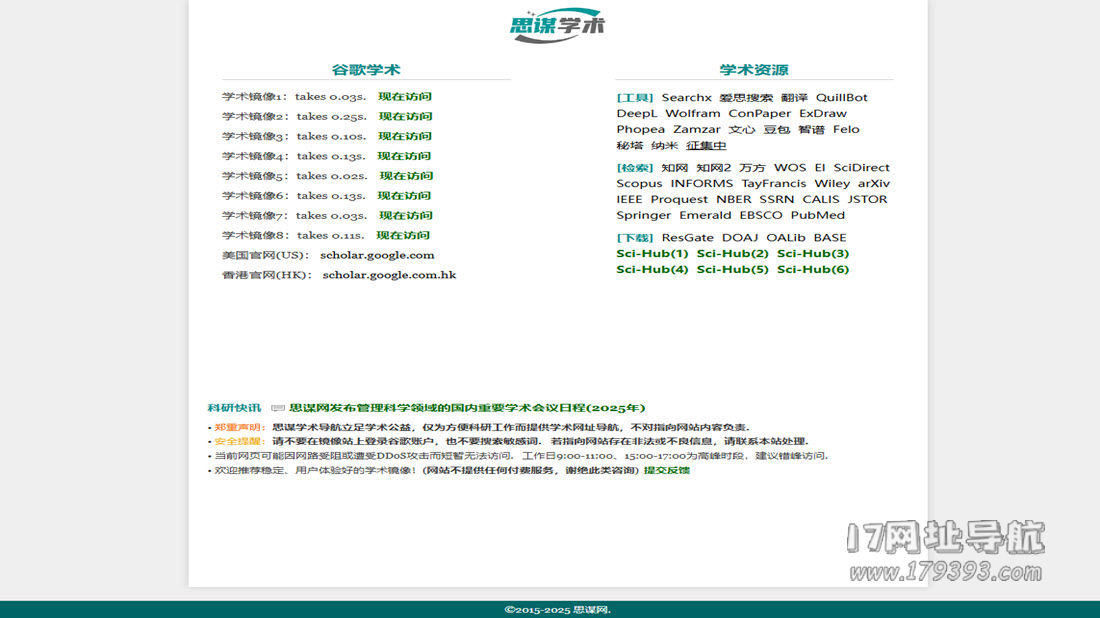Image resolution: width=1100 pixels, height=618 pixels.
Task: Open the Searchx tool link
Action: tap(686, 98)
